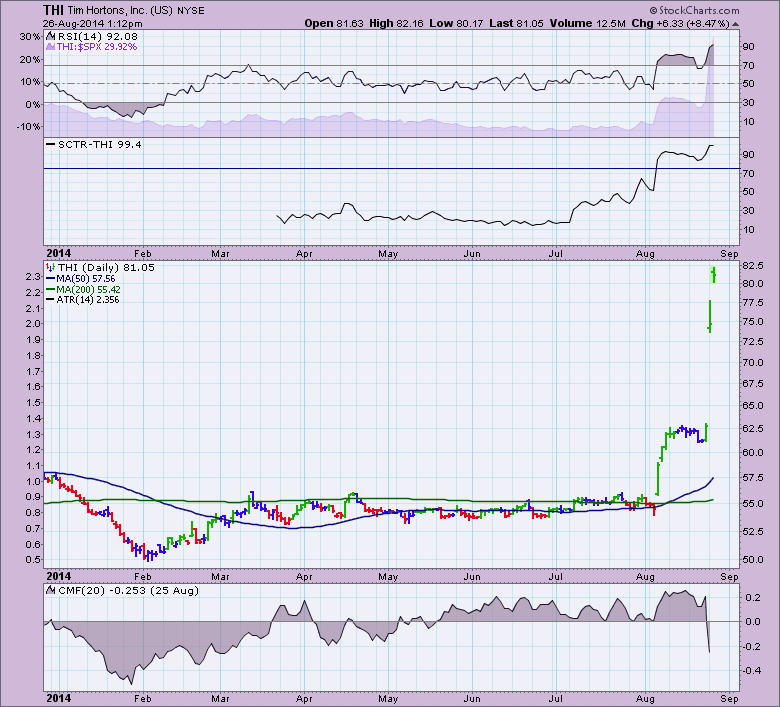Click the 0.2 CMF axis label
The width and height of the screenshot is (780, 707).
point(753,597)
